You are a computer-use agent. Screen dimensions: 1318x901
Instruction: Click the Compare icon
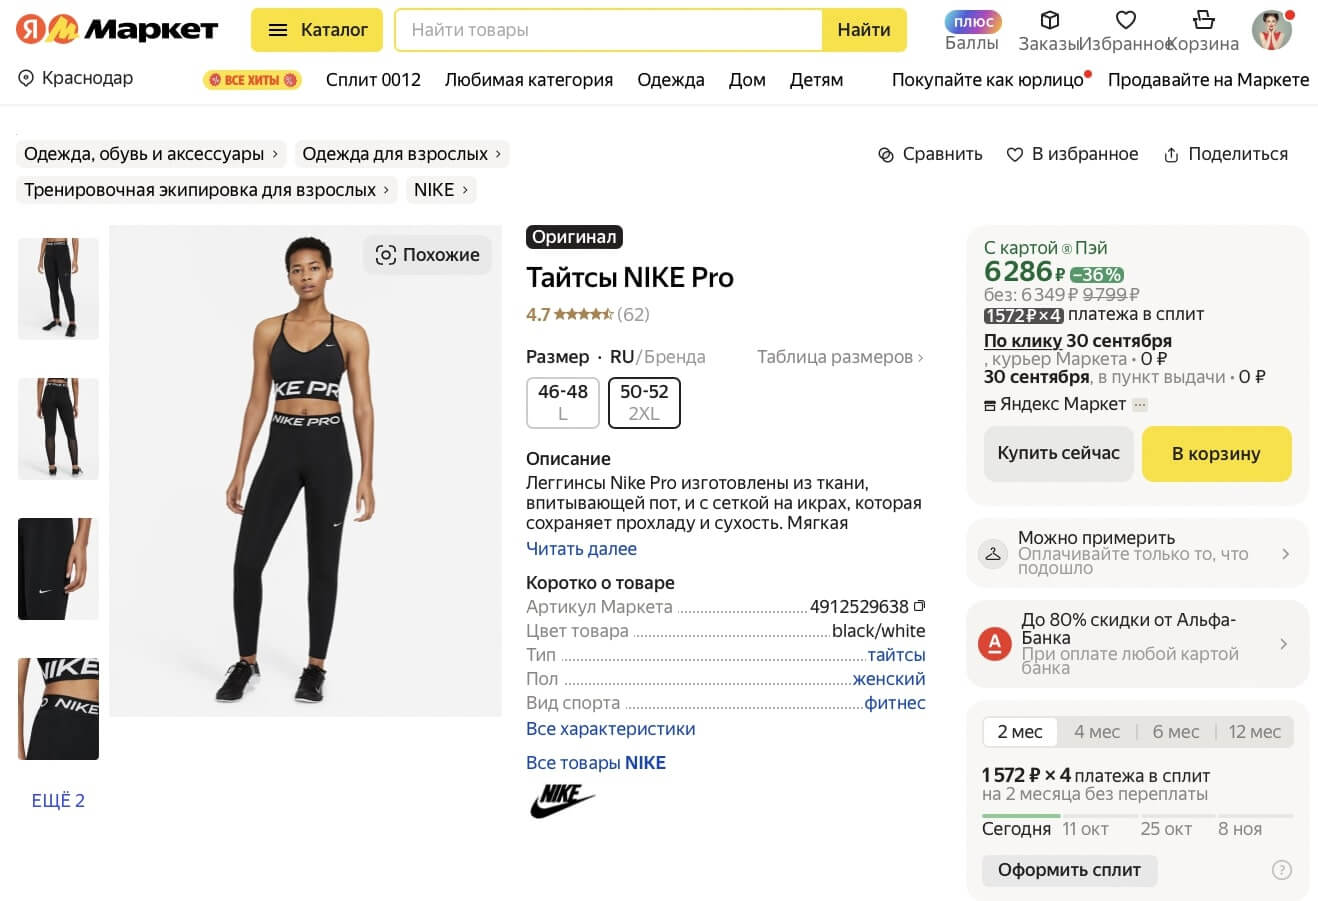(886, 155)
